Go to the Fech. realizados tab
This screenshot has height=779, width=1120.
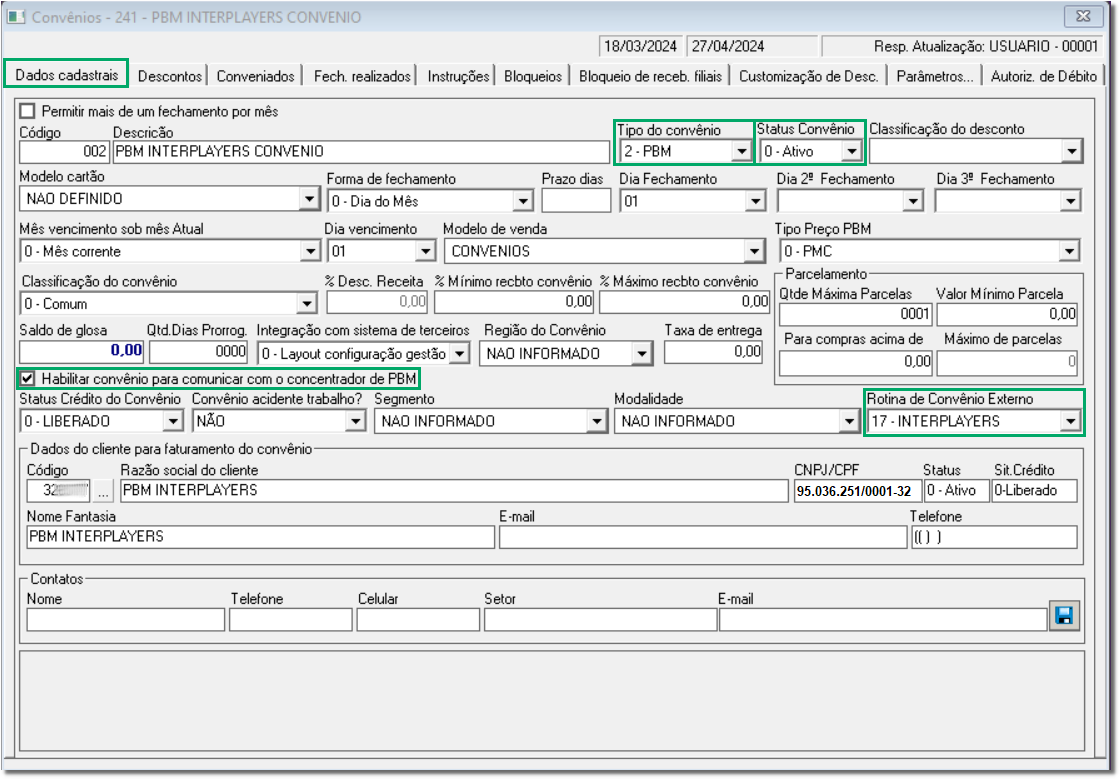coord(362,76)
